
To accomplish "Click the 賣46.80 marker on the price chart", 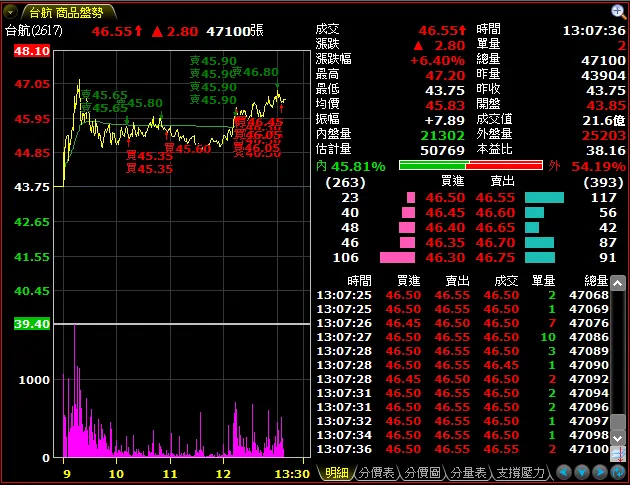I will [256, 72].
